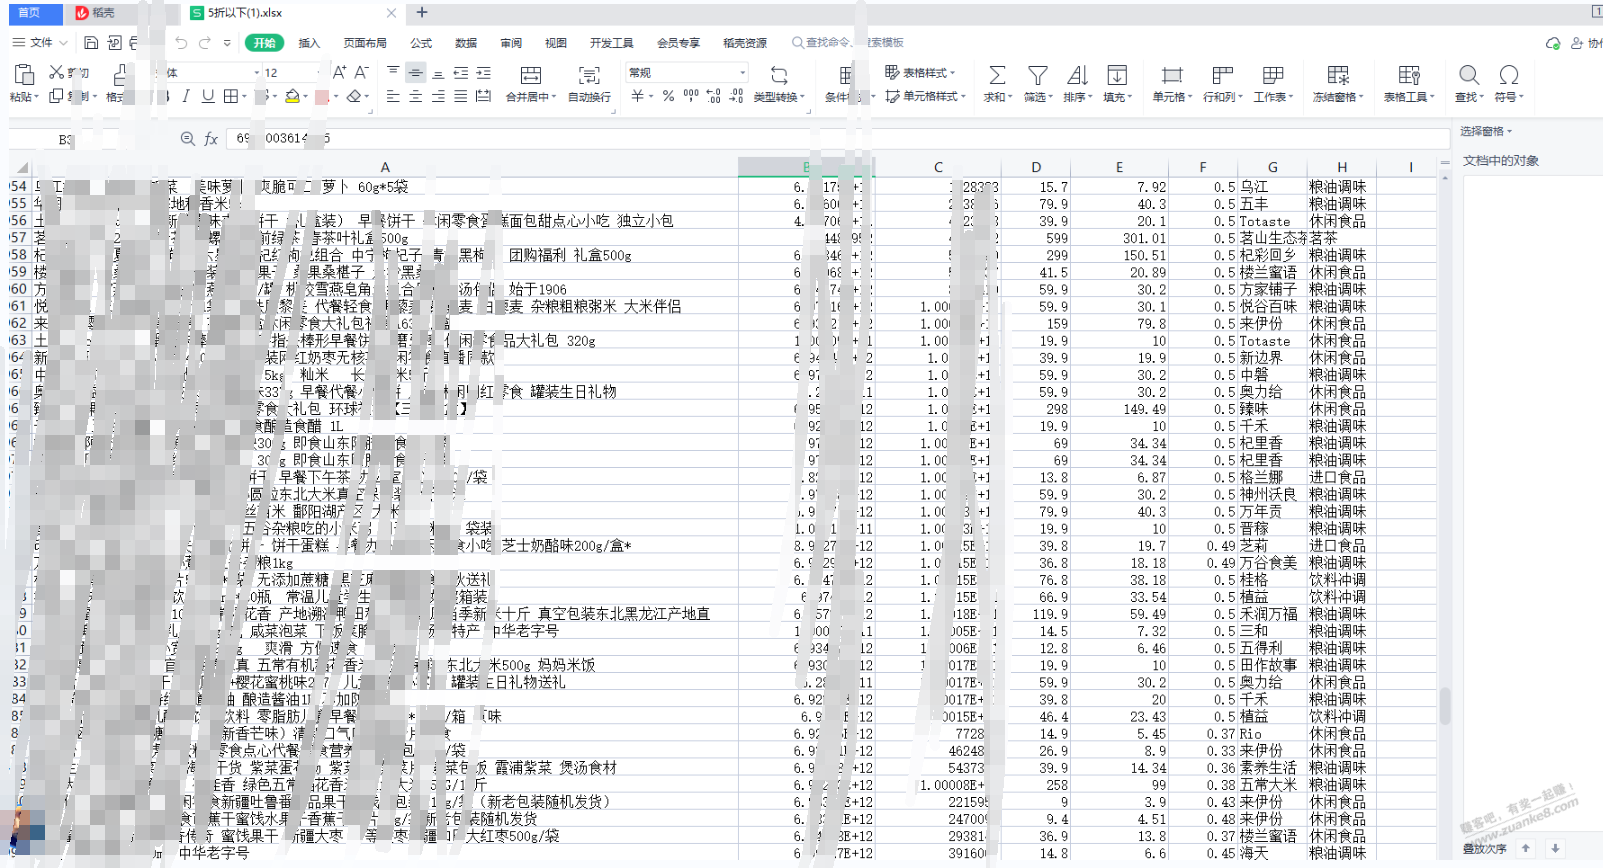Open a new tab with plus button
The height and width of the screenshot is (868, 1603).
pos(422,13)
